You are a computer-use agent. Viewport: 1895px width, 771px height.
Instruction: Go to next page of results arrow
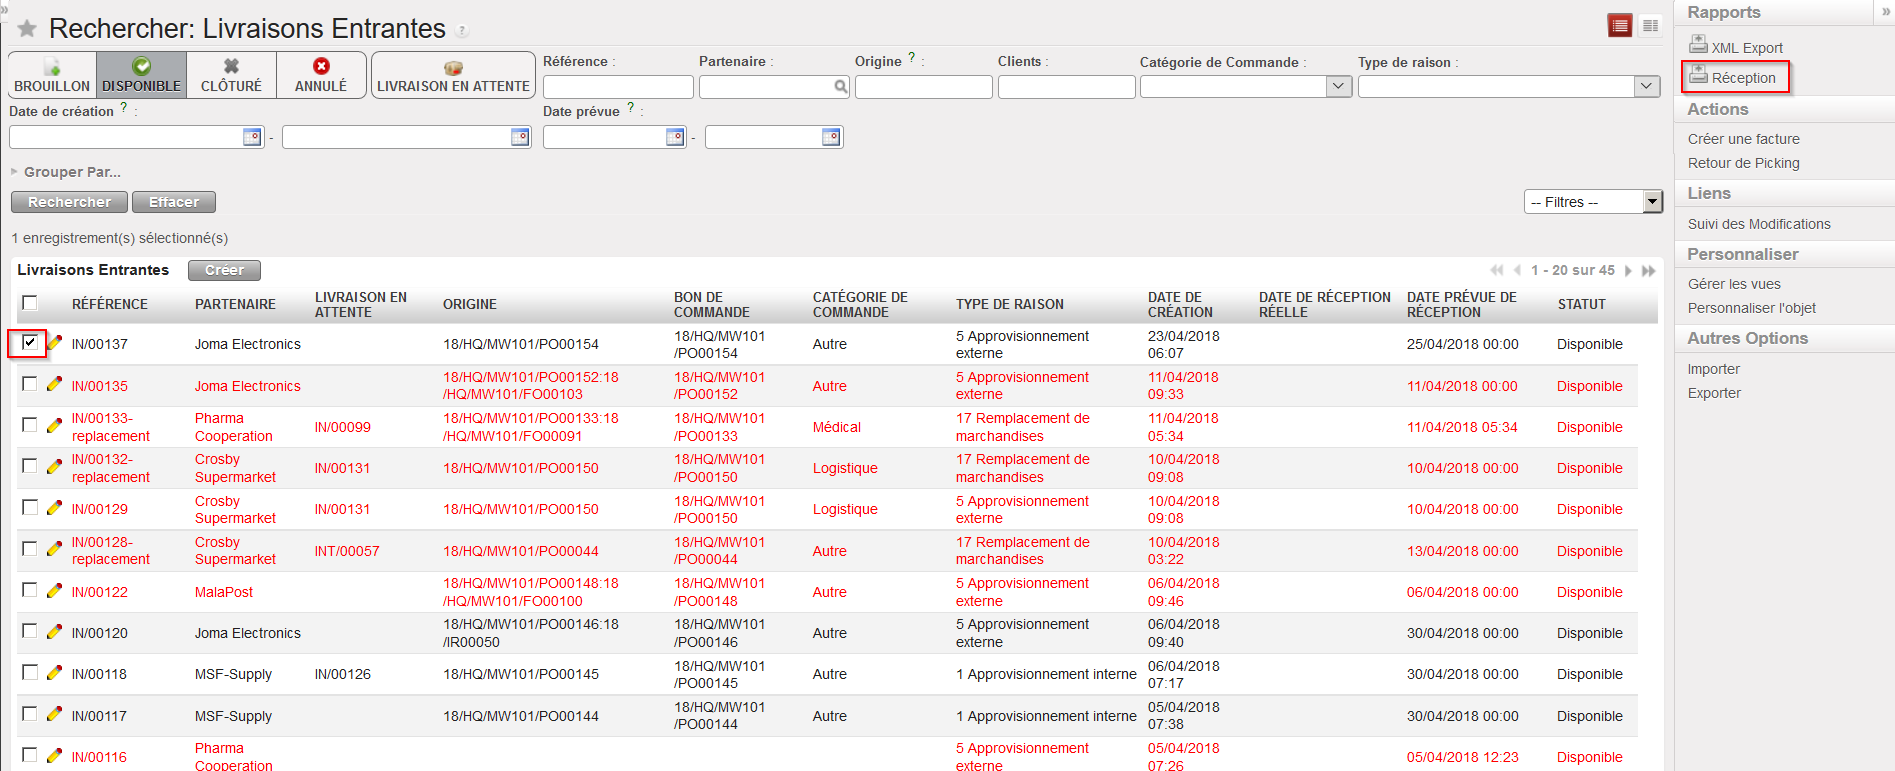pos(1628,270)
